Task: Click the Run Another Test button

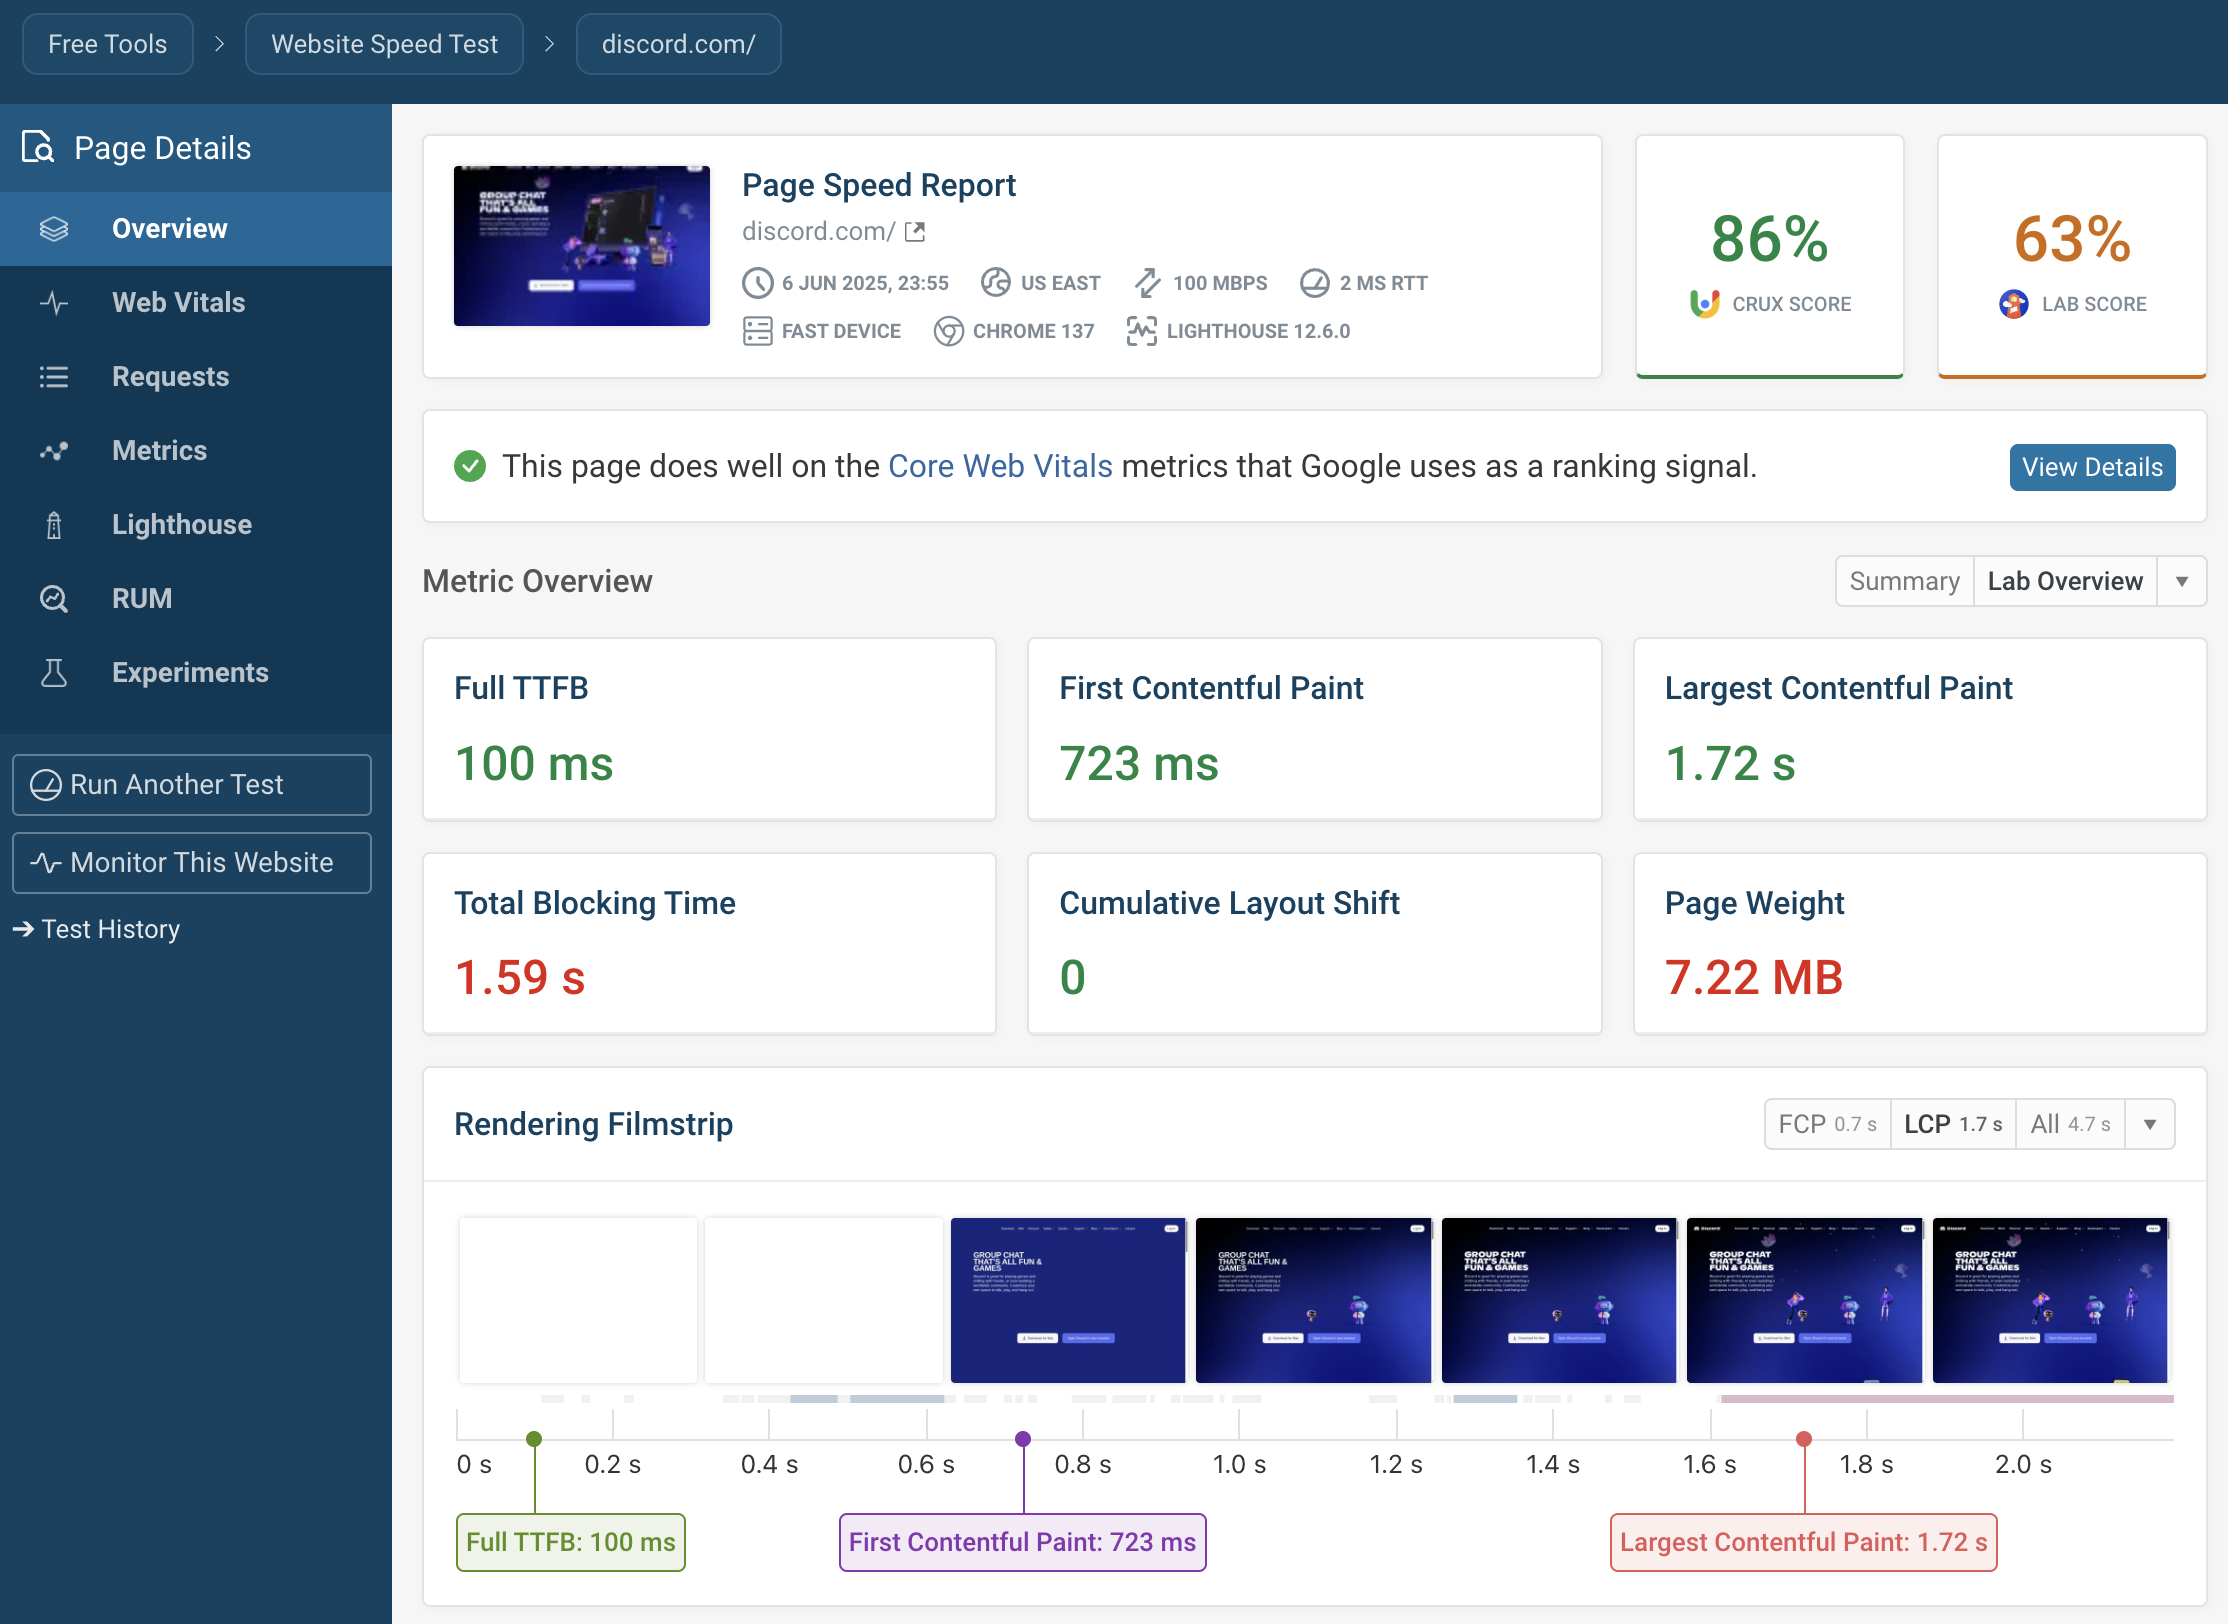Action: tap(192, 785)
